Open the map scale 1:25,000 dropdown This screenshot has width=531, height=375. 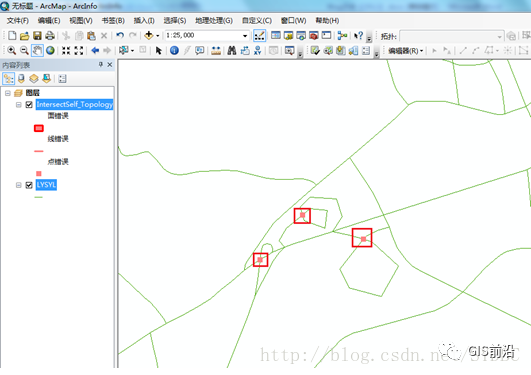pyautogui.click(x=245, y=36)
